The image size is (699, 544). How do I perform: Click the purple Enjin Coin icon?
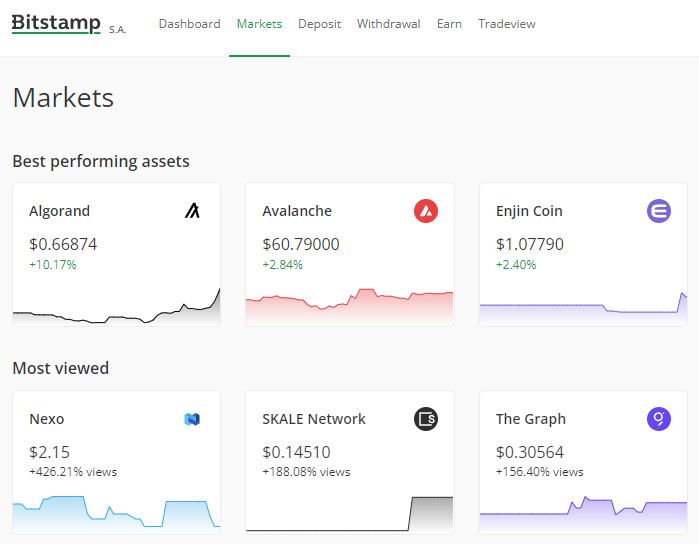[x=659, y=211]
